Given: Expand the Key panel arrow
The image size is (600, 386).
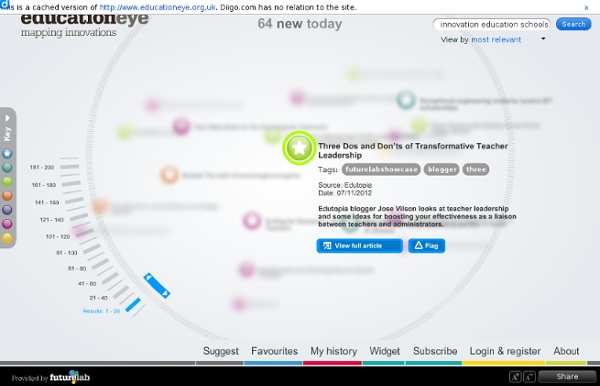Looking at the screenshot, I should point(7,118).
